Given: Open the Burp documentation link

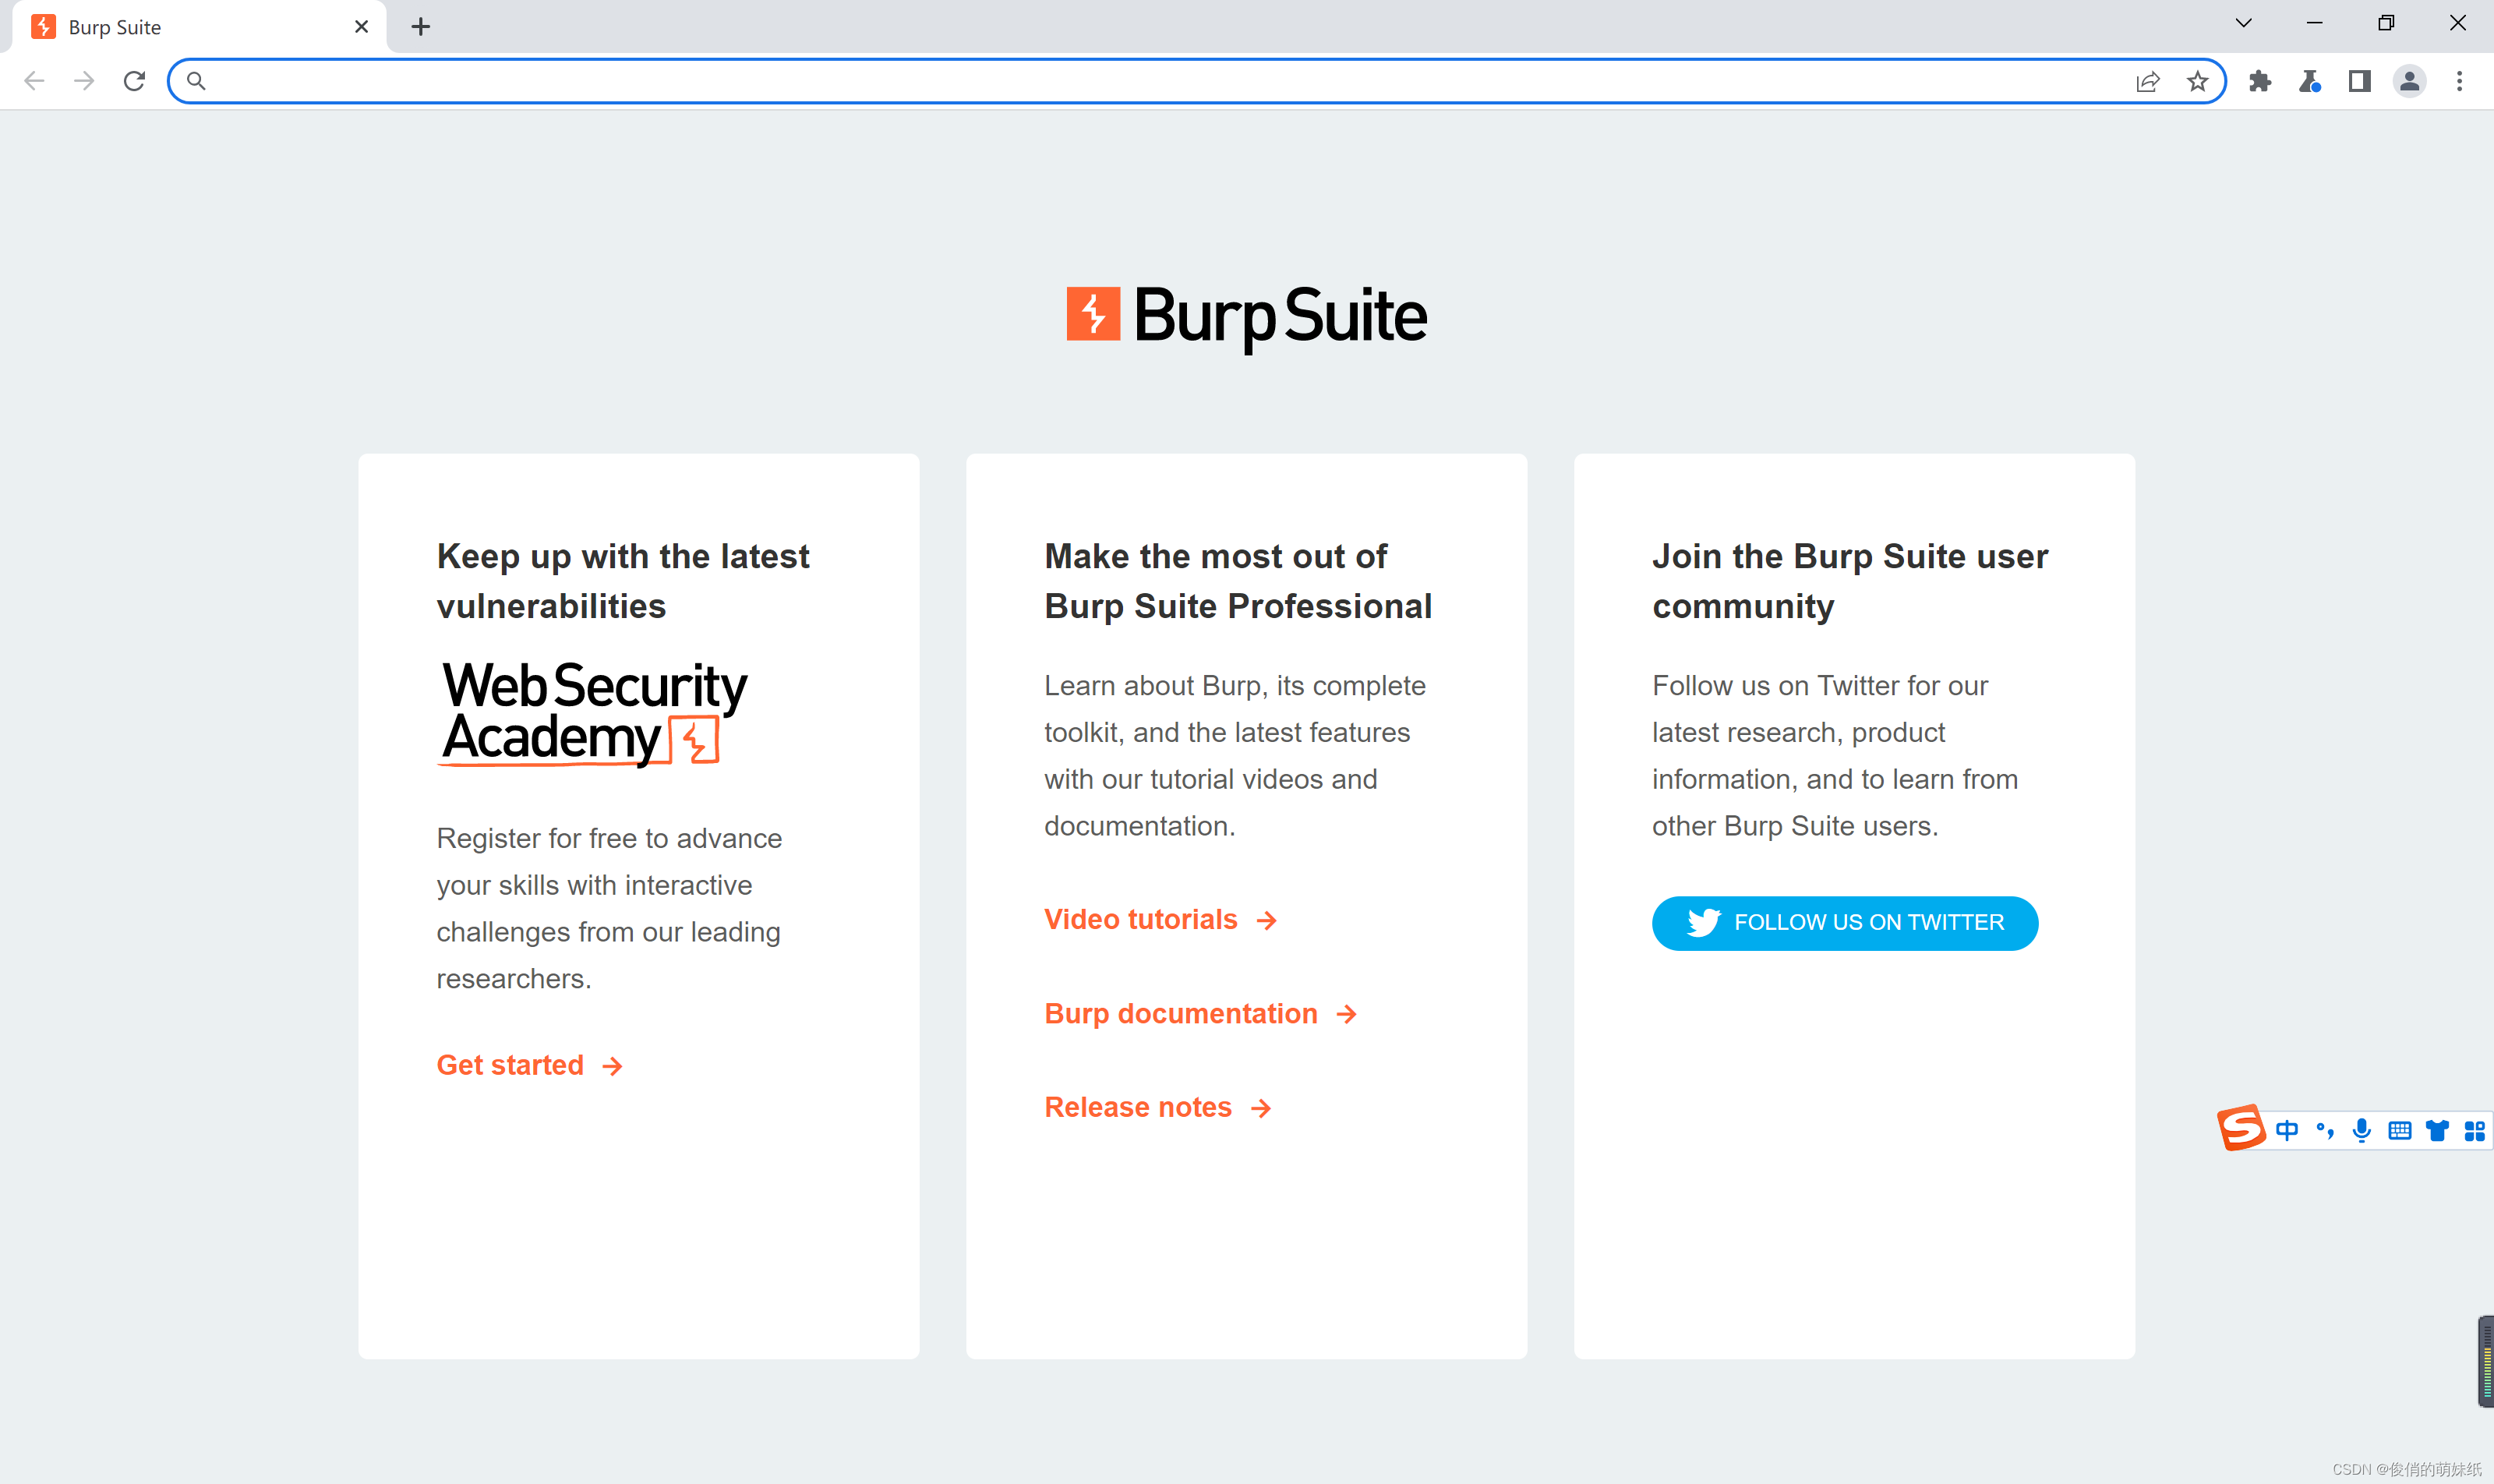Looking at the screenshot, I should coord(1201,1013).
